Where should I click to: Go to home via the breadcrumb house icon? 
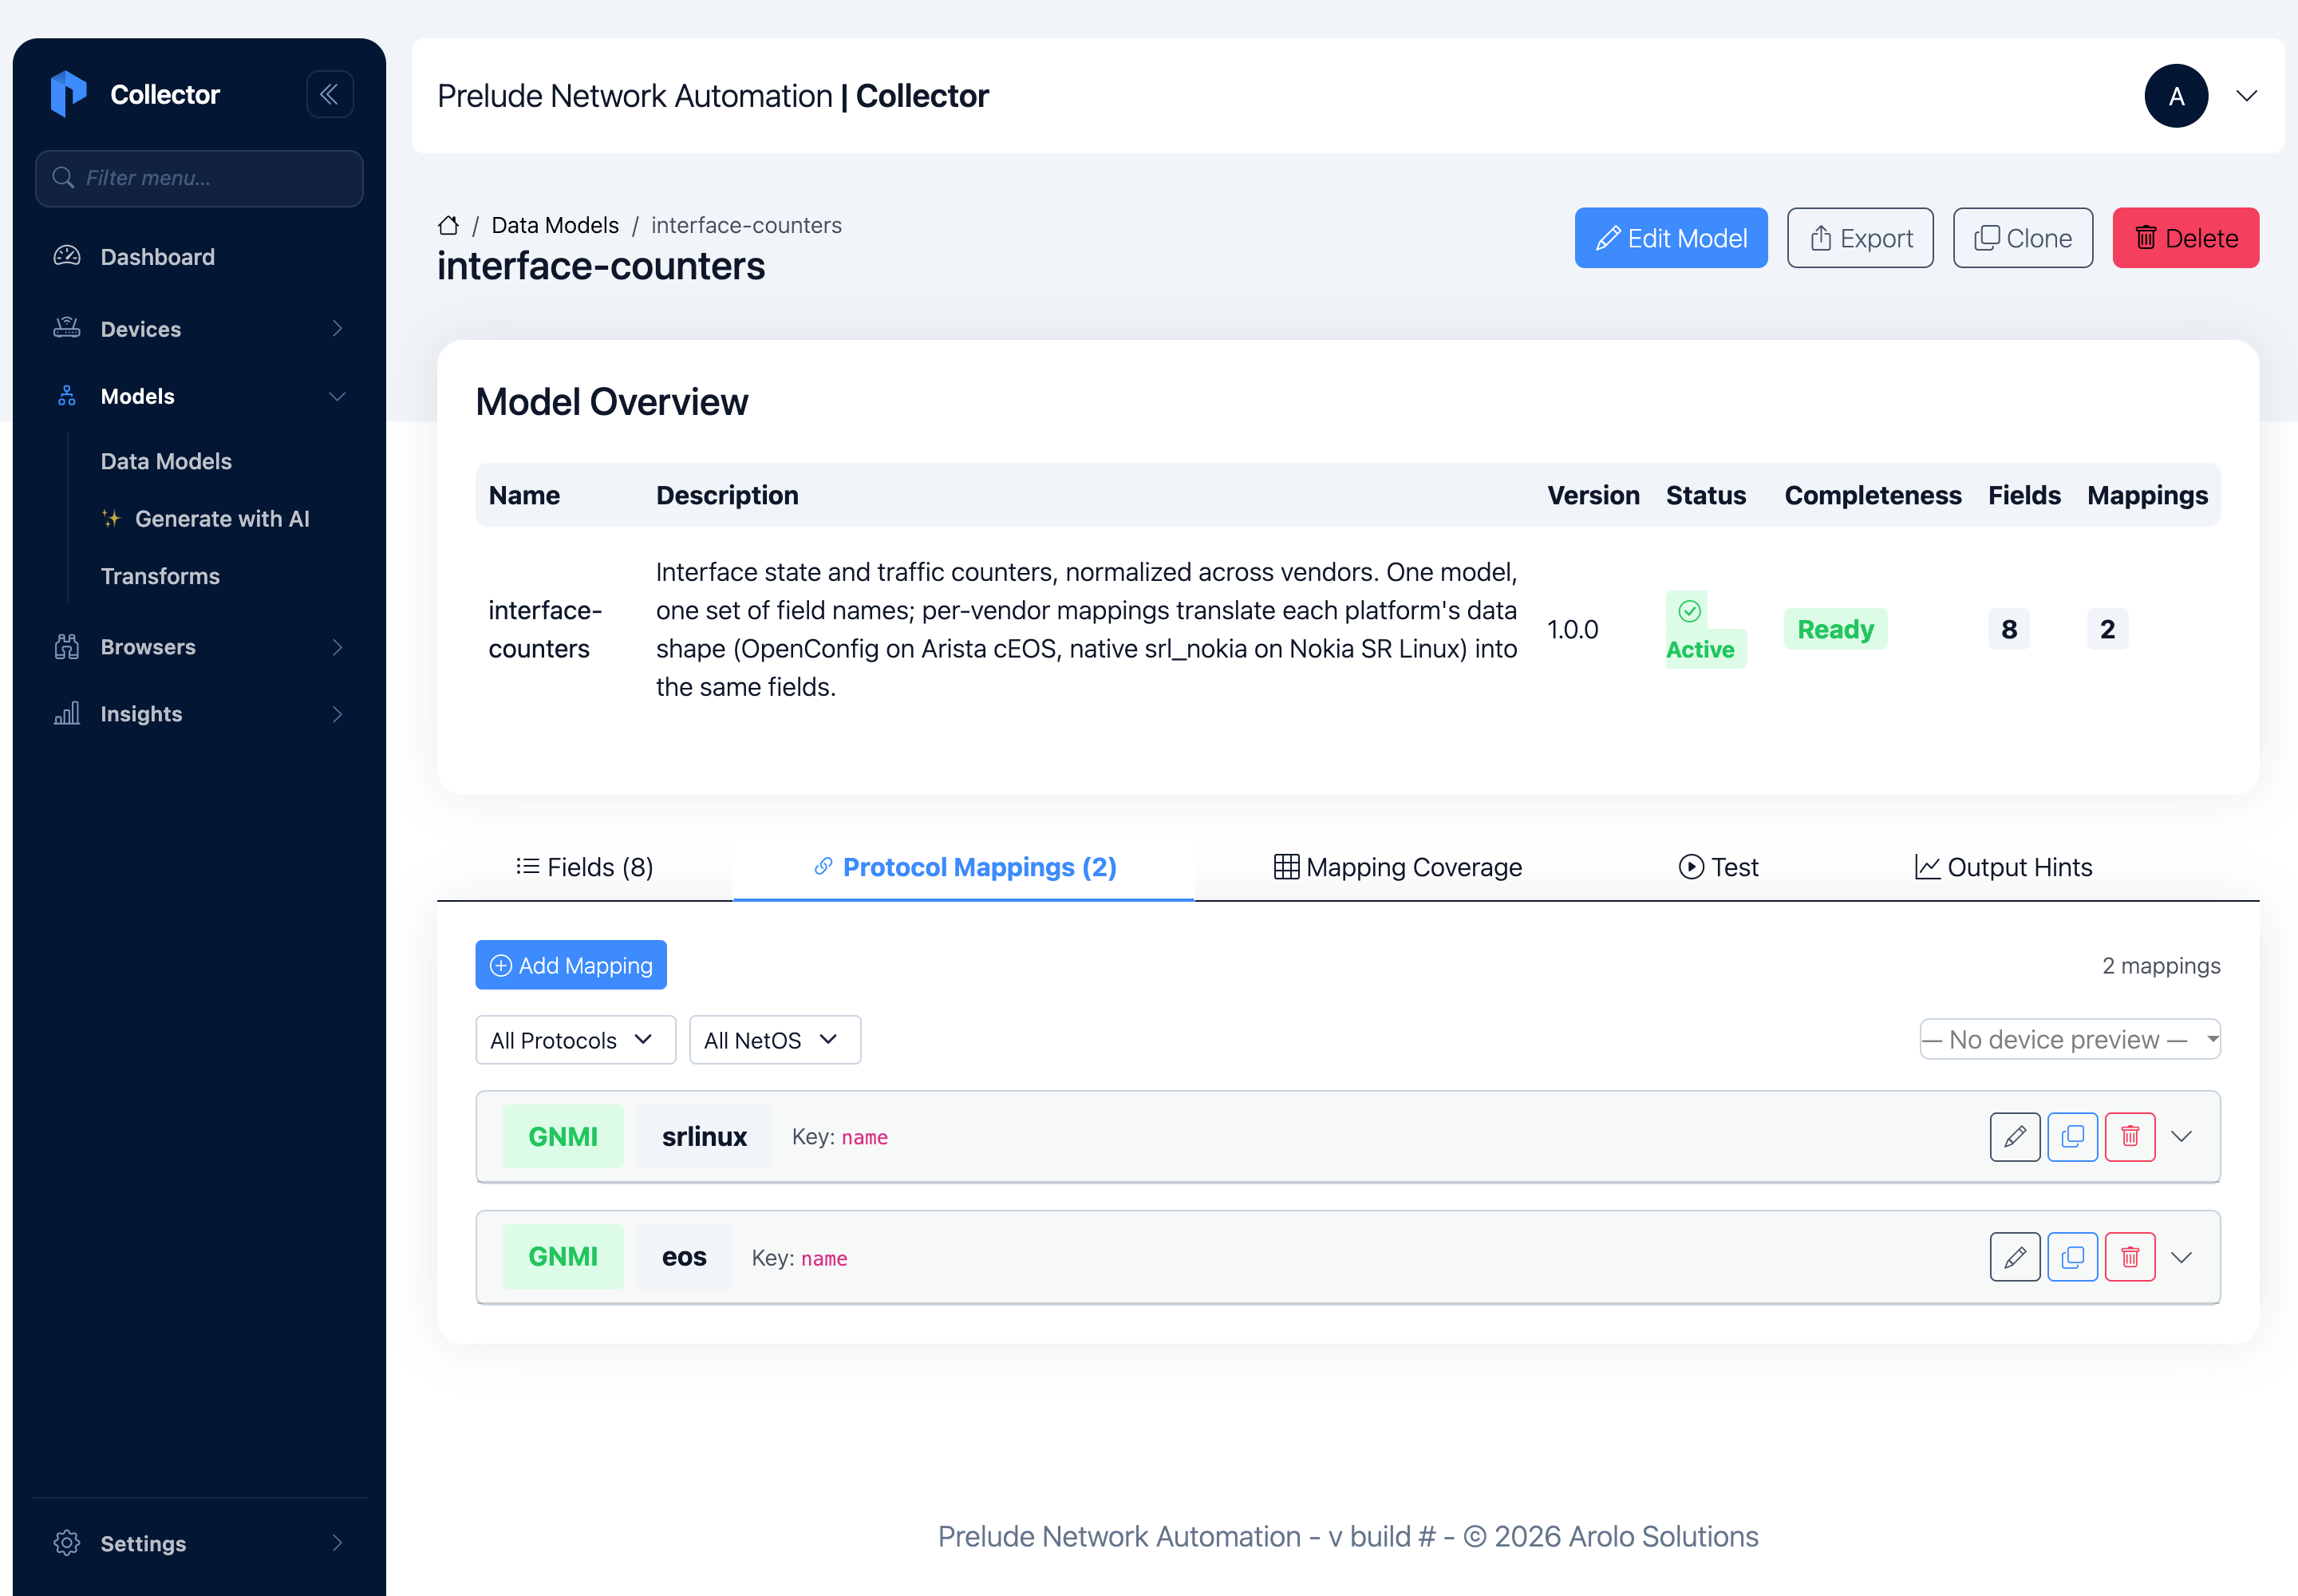tap(448, 225)
